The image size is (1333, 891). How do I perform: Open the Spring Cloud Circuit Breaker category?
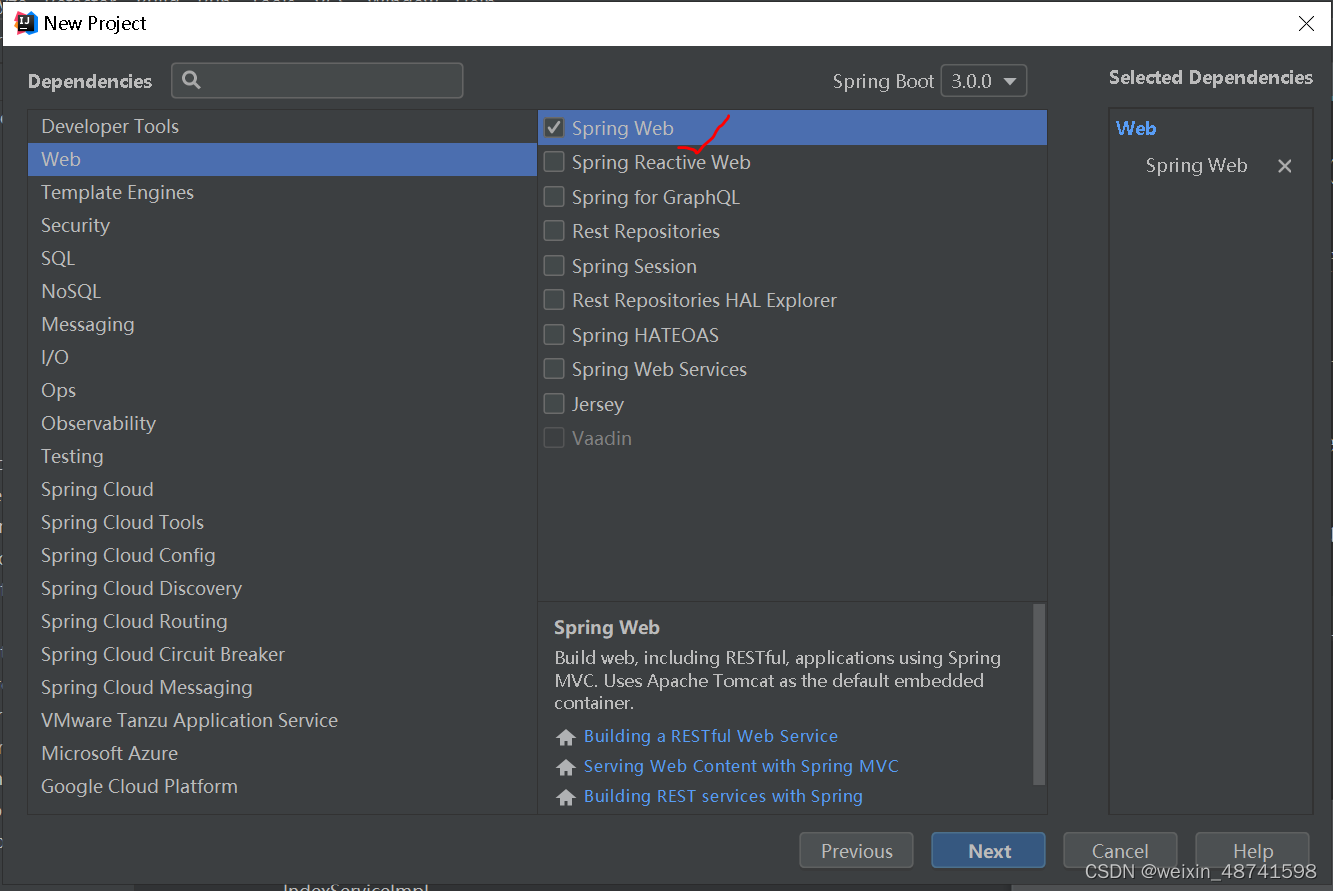click(282, 654)
